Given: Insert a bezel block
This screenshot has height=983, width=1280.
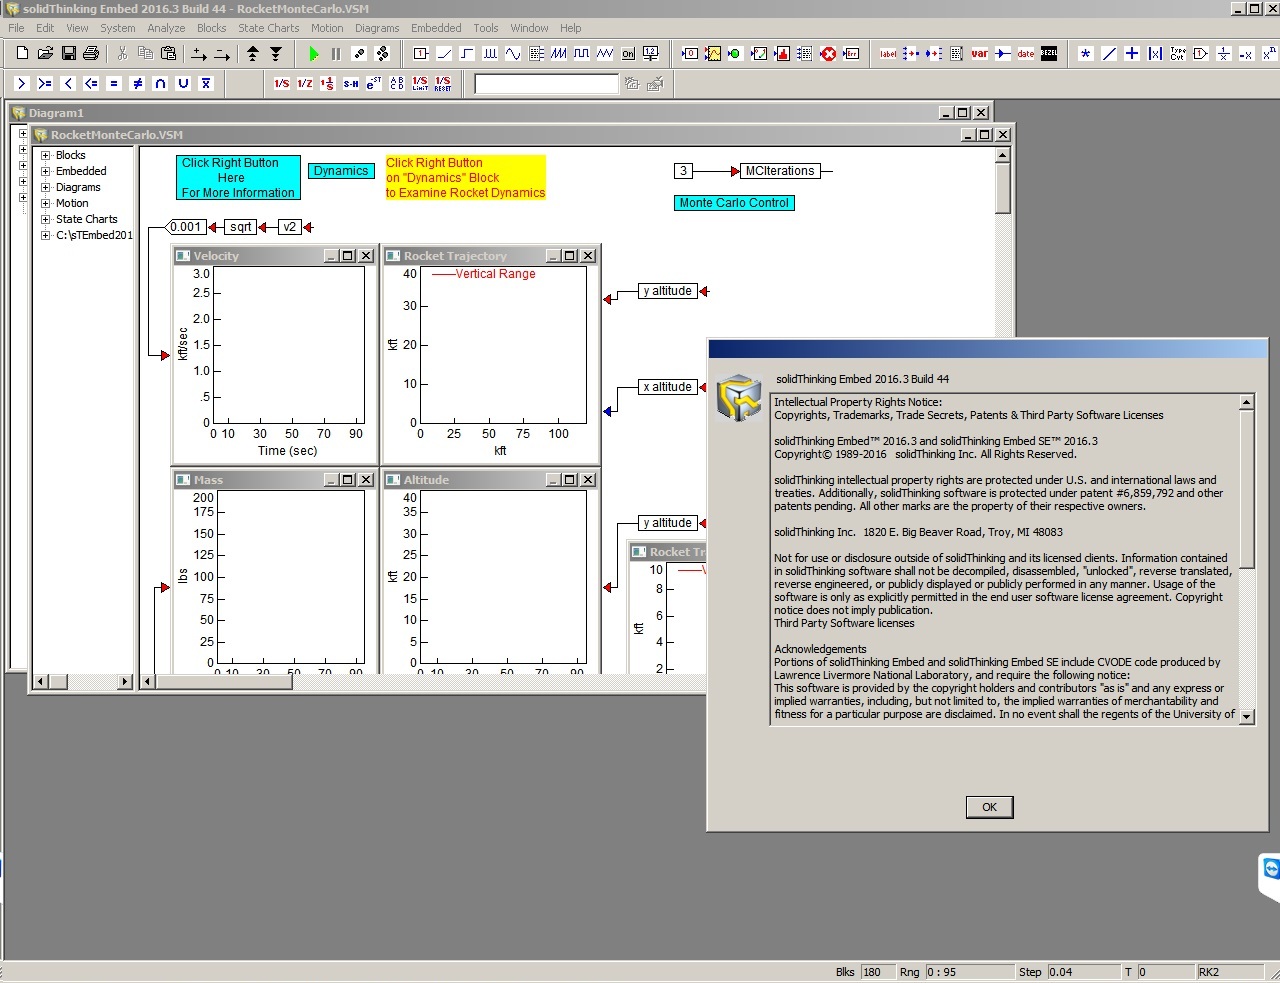Looking at the screenshot, I should click(1049, 54).
